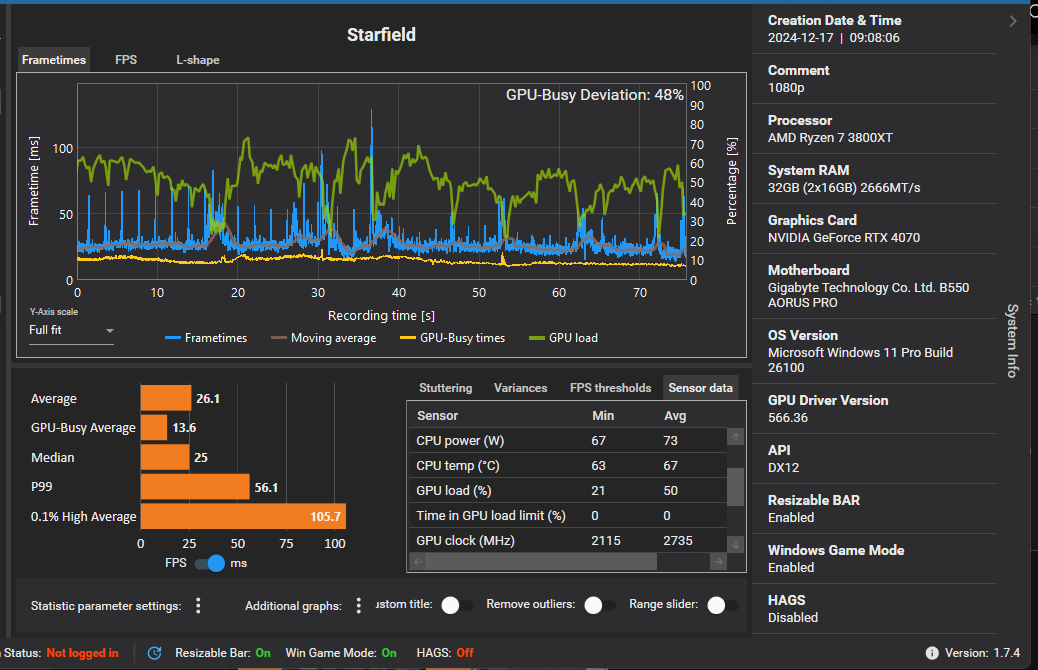
Task: Click the sensor table scroll down arrow
Action: (735, 545)
